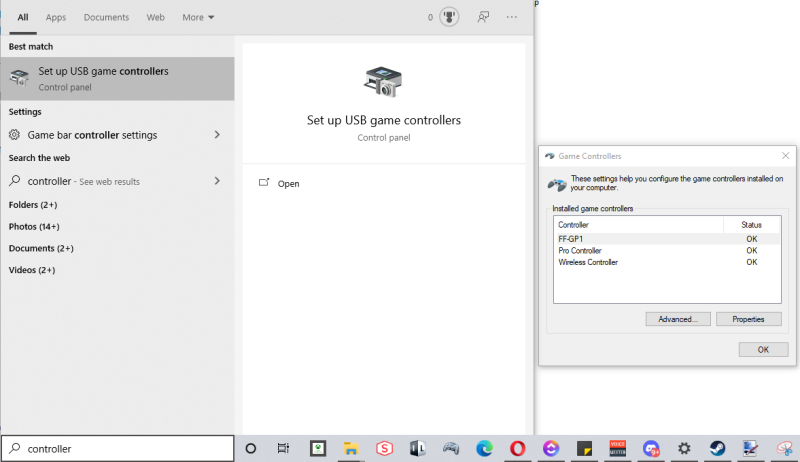Click controller - See web results text
The height and width of the screenshot is (462, 800).
[84, 181]
